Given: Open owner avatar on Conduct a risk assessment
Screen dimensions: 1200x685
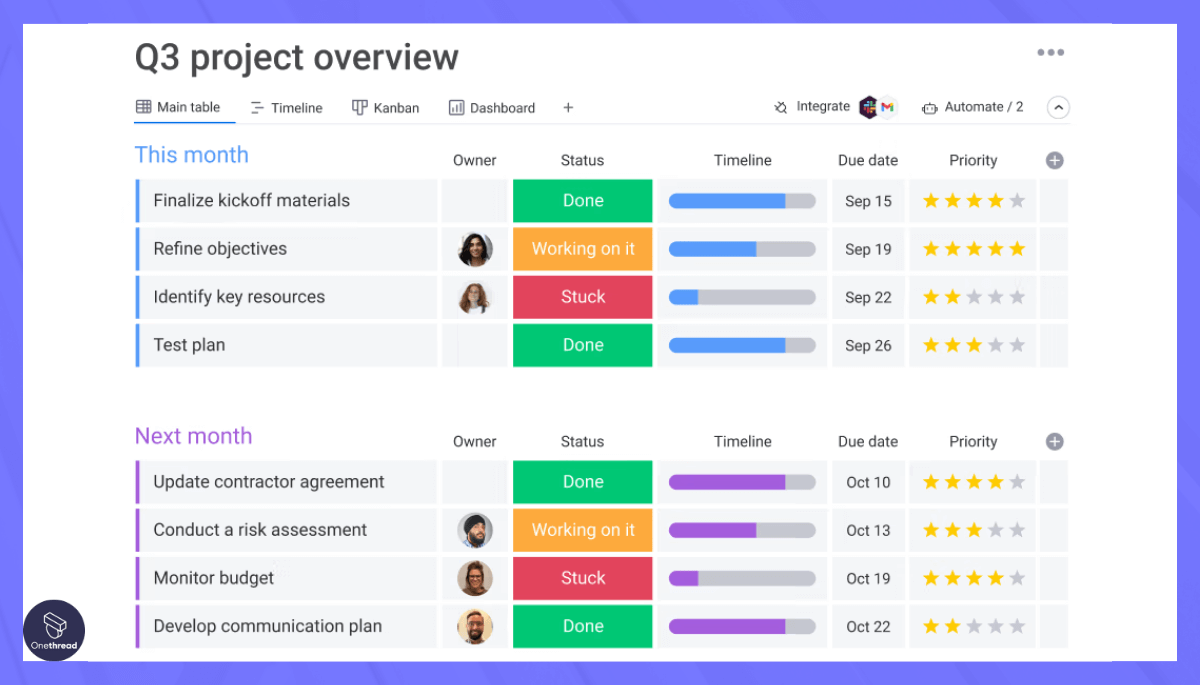Looking at the screenshot, I should click(x=475, y=530).
